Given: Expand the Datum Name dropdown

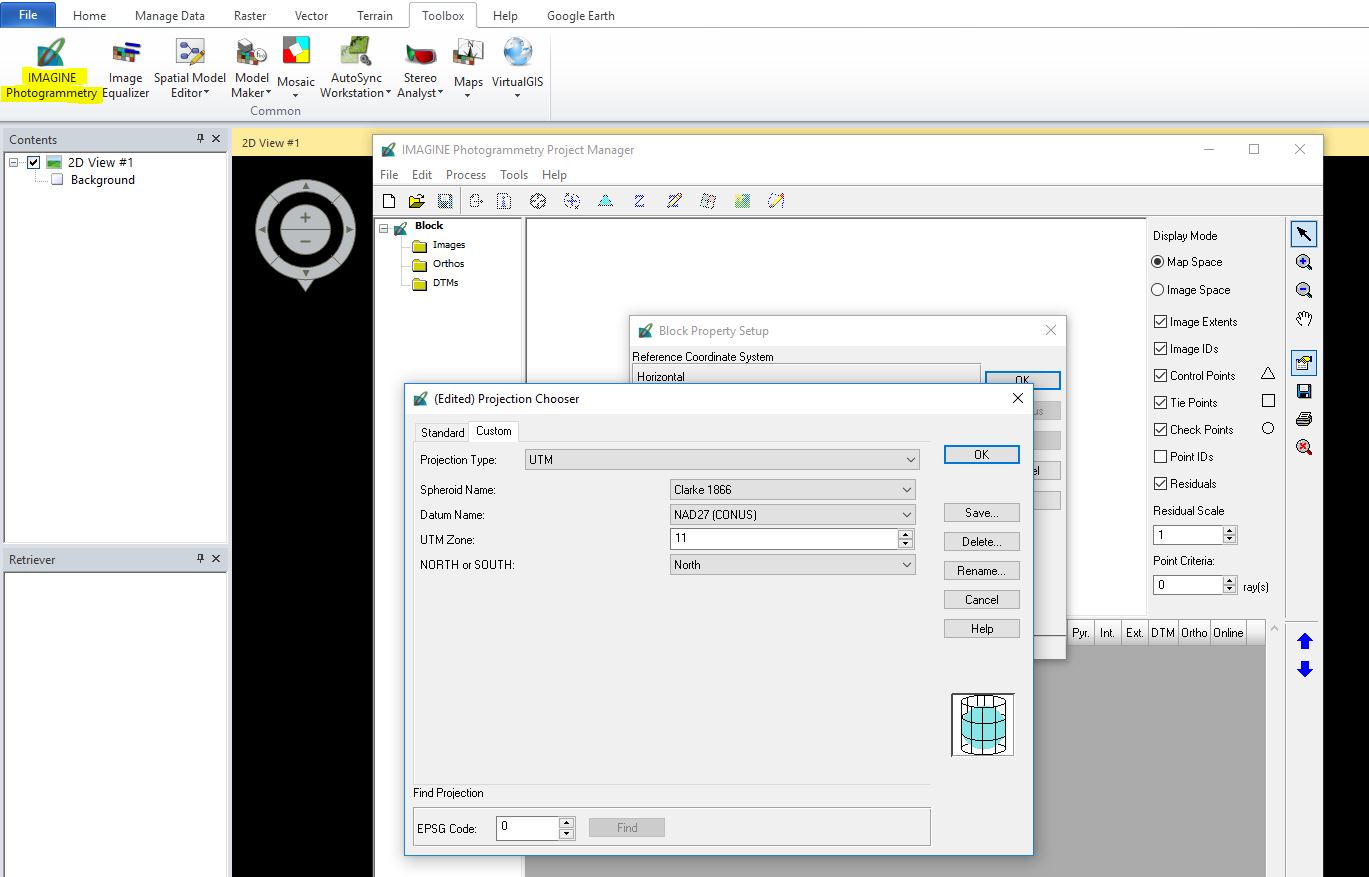Looking at the screenshot, I should tap(793, 515).
